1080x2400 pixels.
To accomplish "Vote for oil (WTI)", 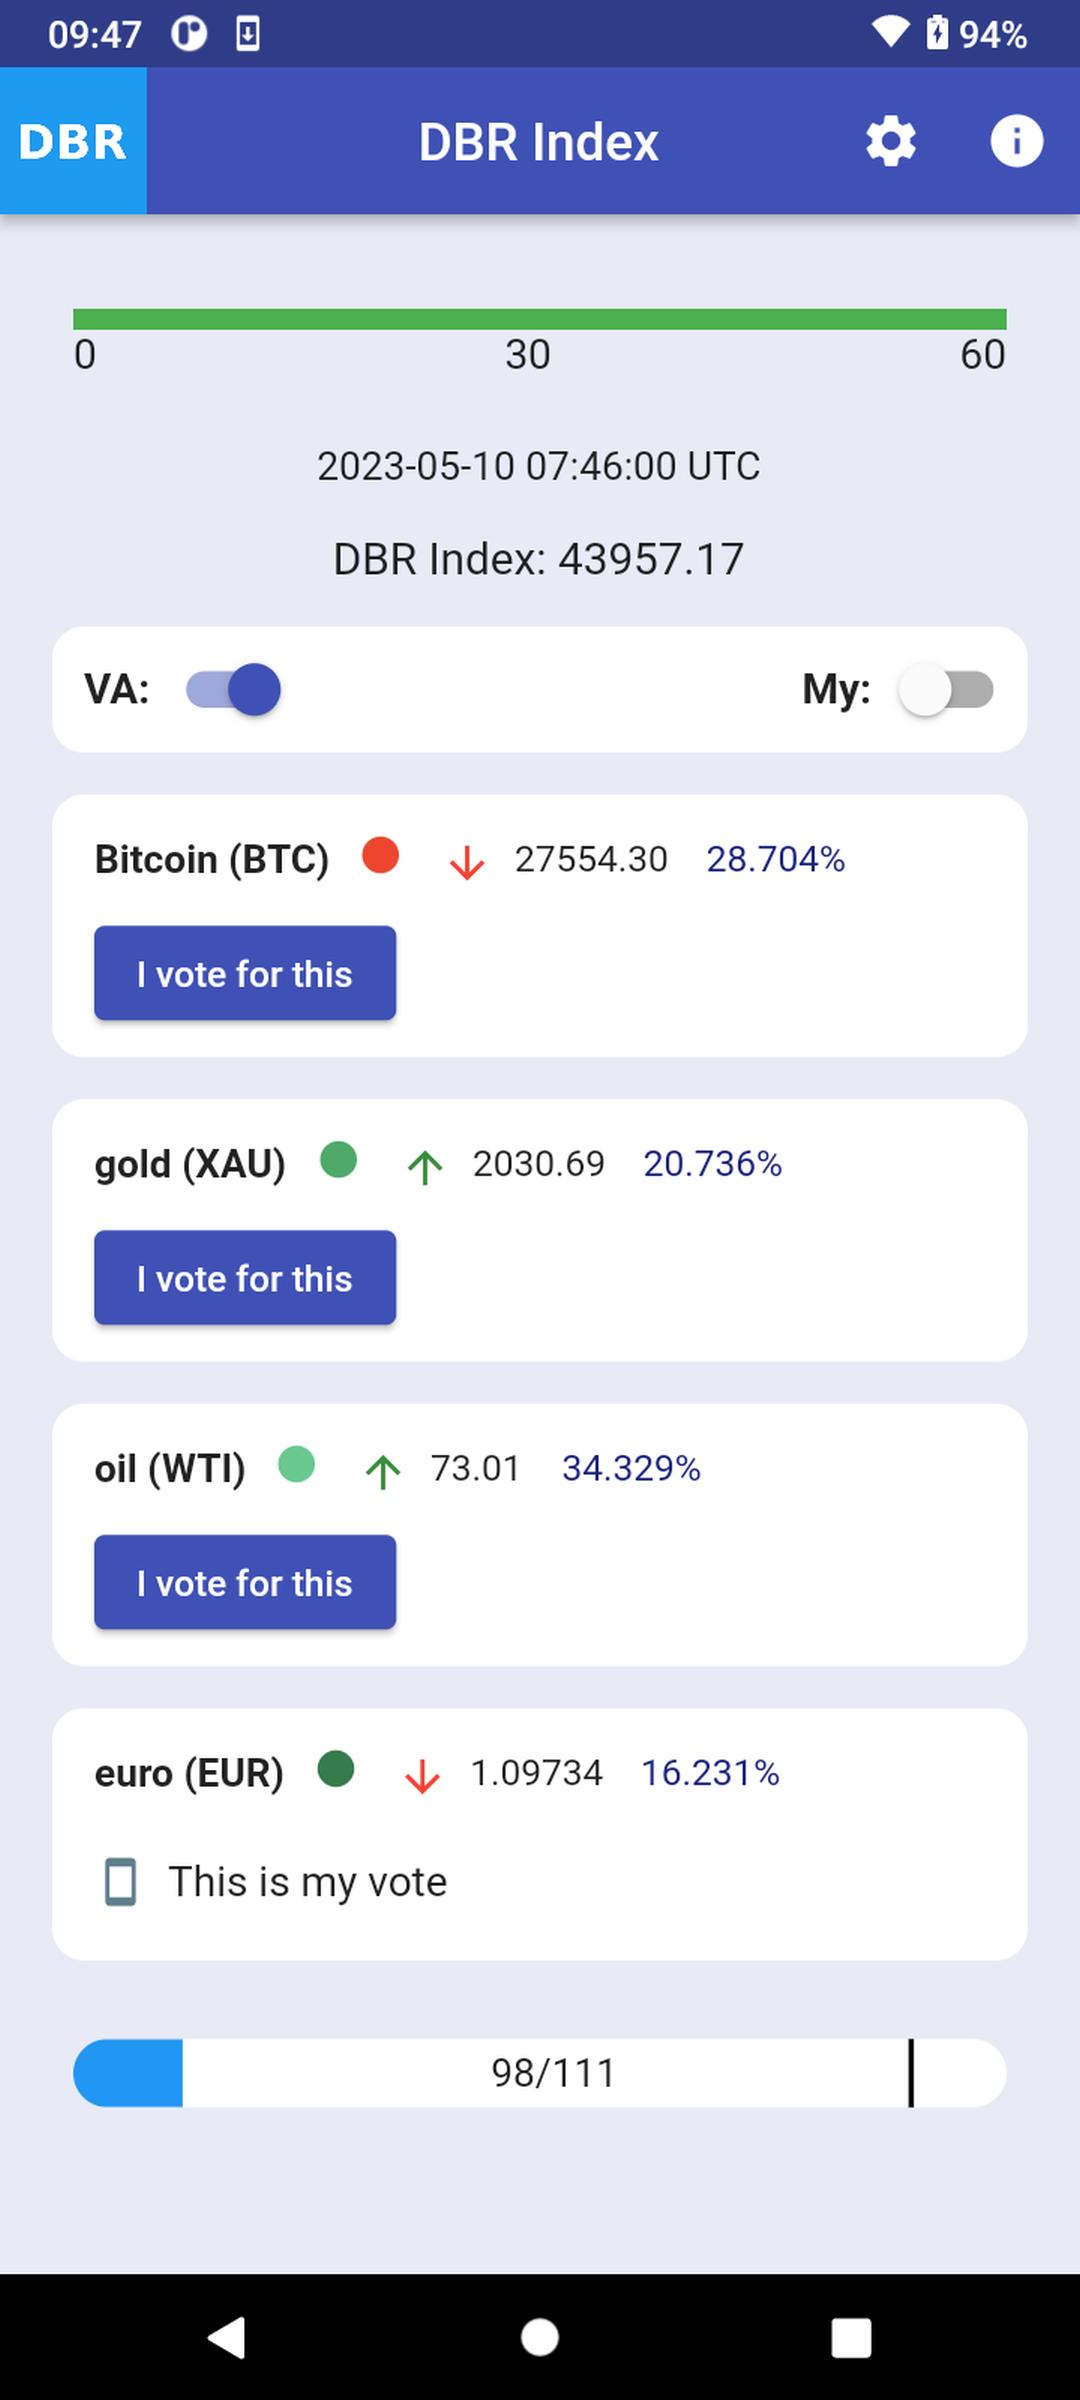I will (x=245, y=1582).
